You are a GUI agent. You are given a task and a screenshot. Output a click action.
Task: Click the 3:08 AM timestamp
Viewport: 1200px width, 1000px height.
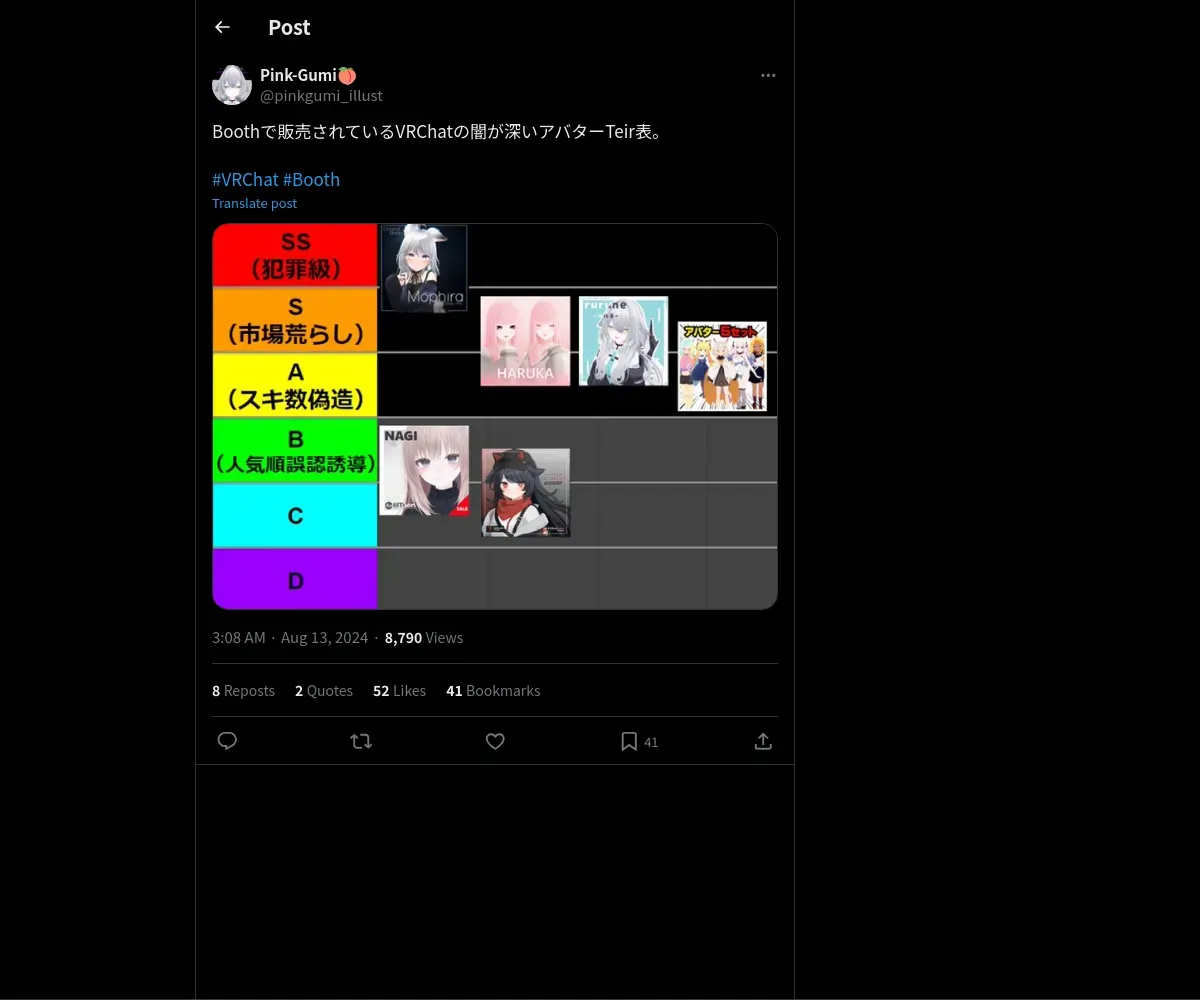pos(239,638)
